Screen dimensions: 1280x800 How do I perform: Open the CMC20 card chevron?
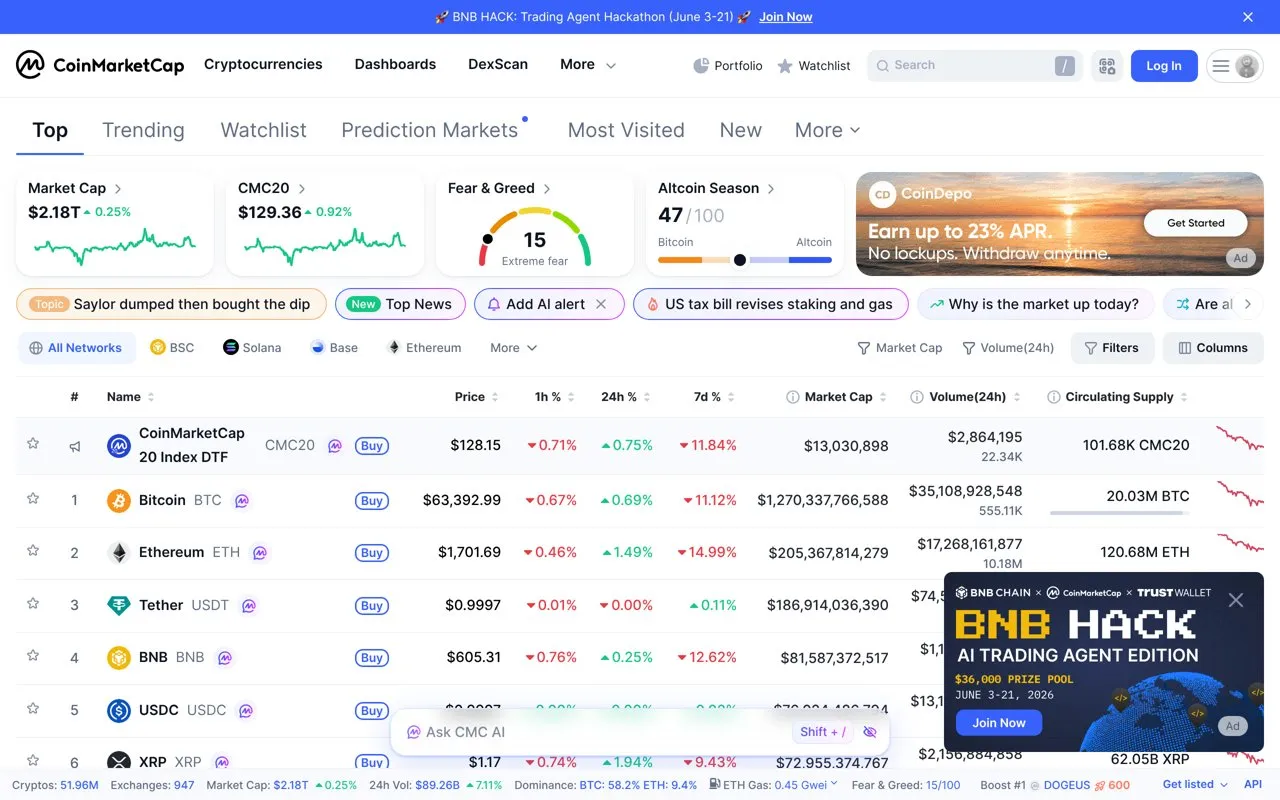302,188
